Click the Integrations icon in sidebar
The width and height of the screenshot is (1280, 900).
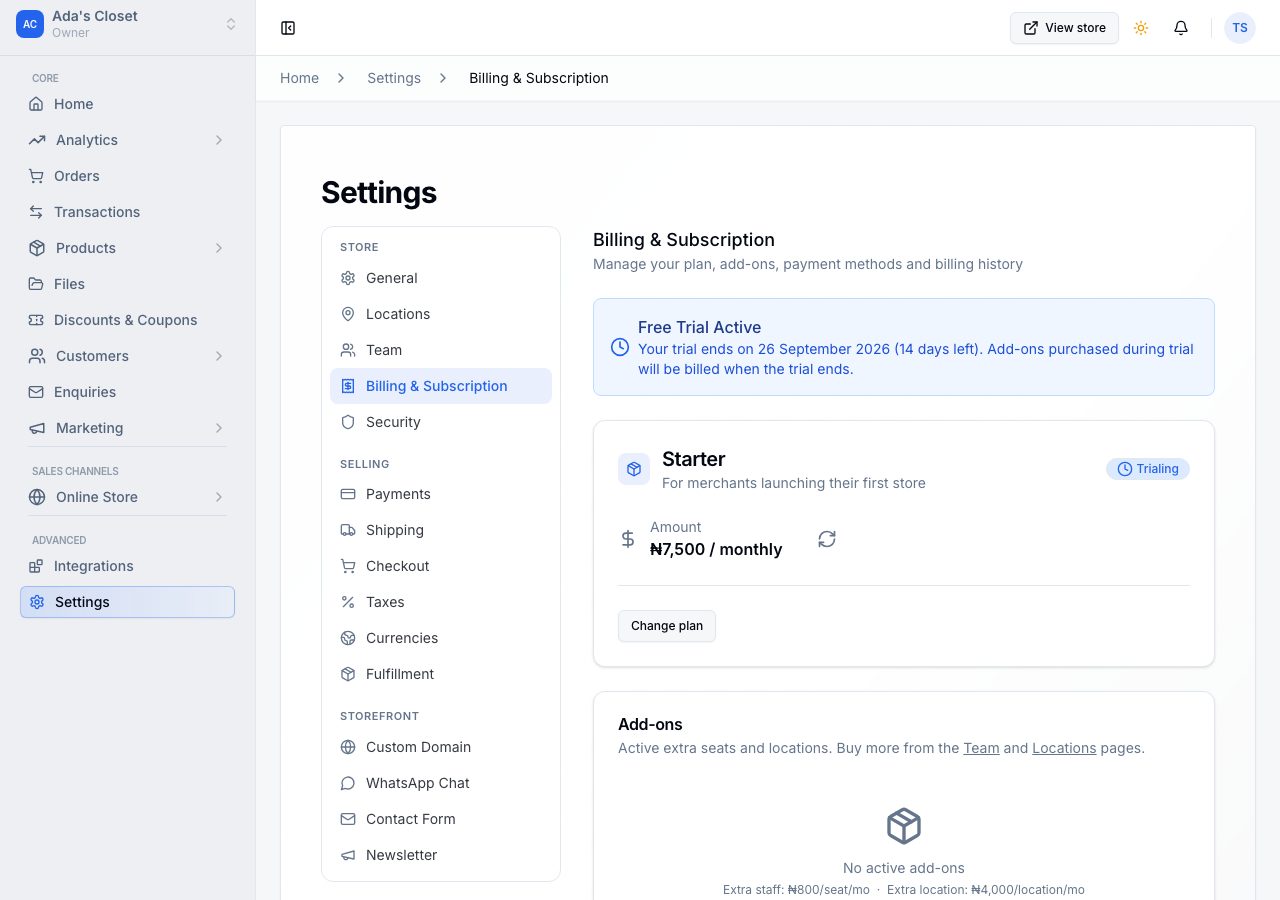(x=36, y=566)
